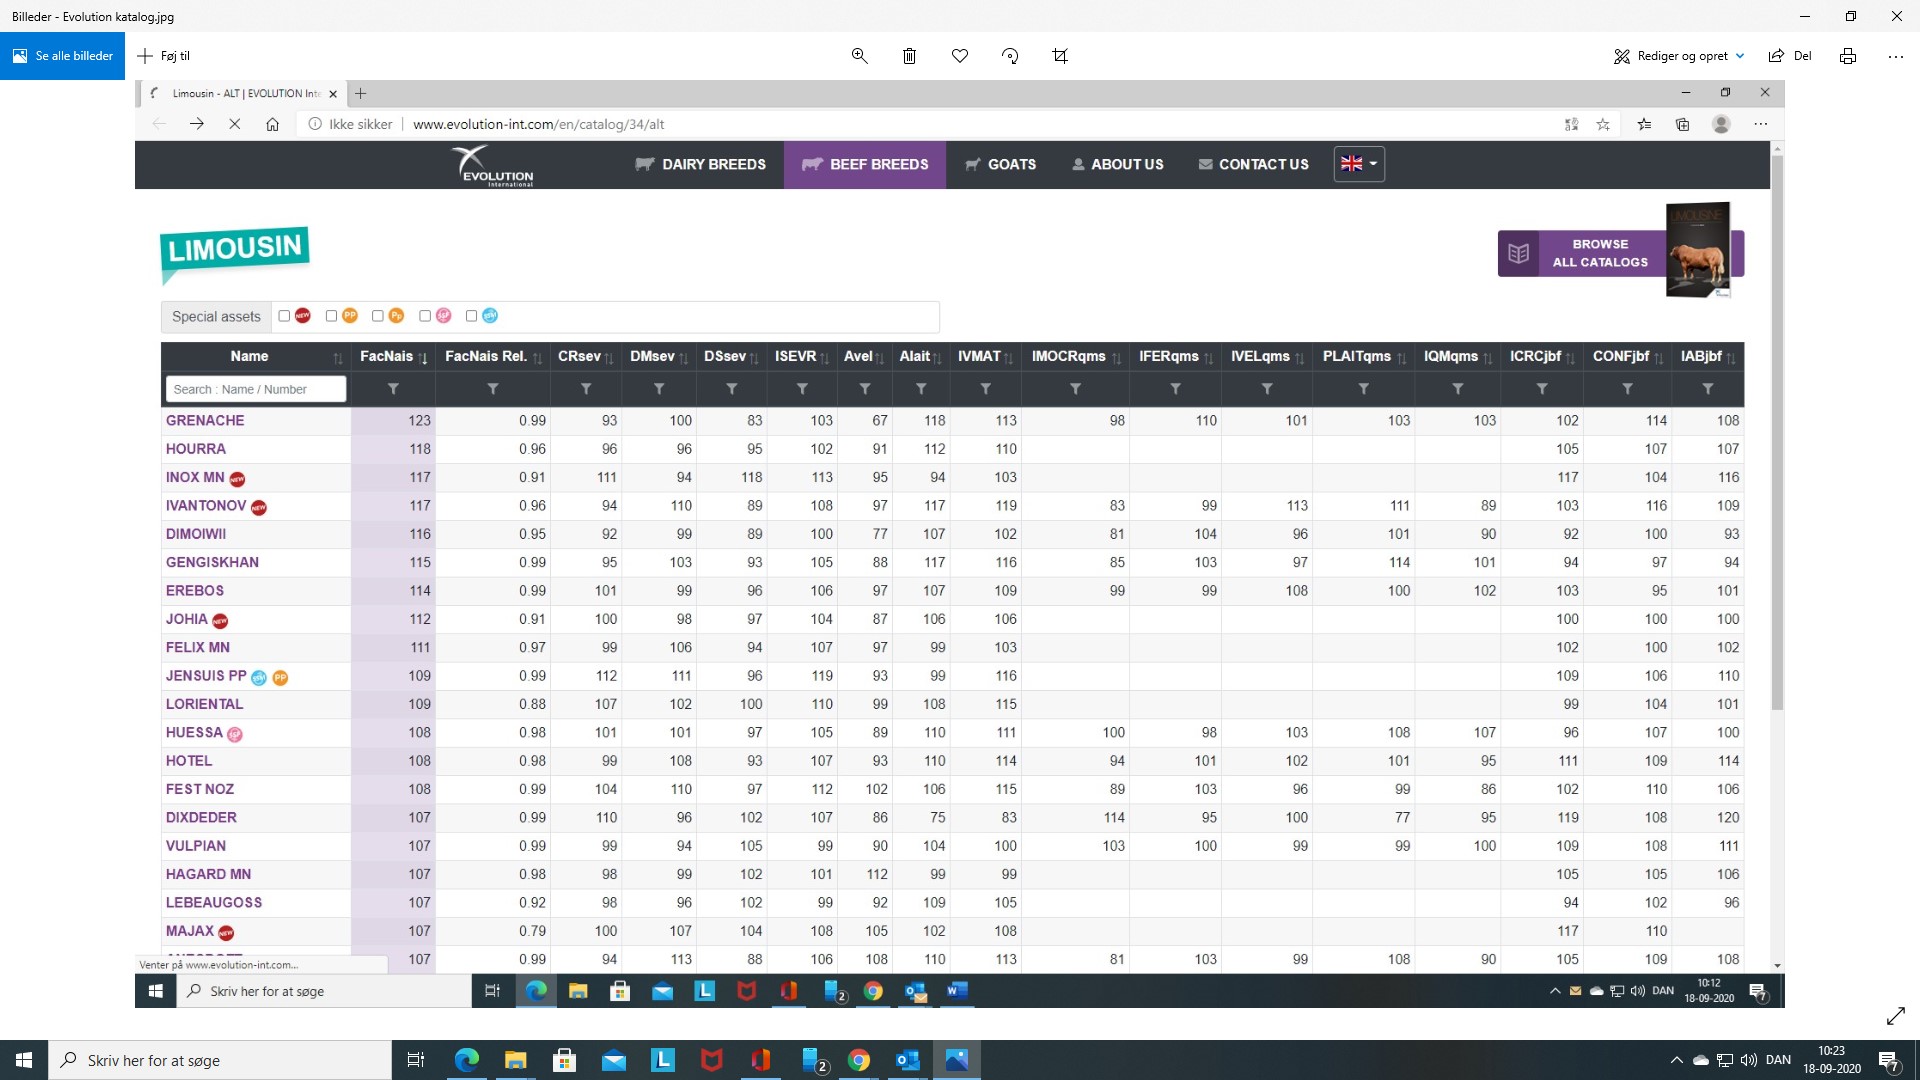Screen dimensions: 1920x1080
Task: Open the DAIRY BREEDS menu
Action: coord(701,164)
